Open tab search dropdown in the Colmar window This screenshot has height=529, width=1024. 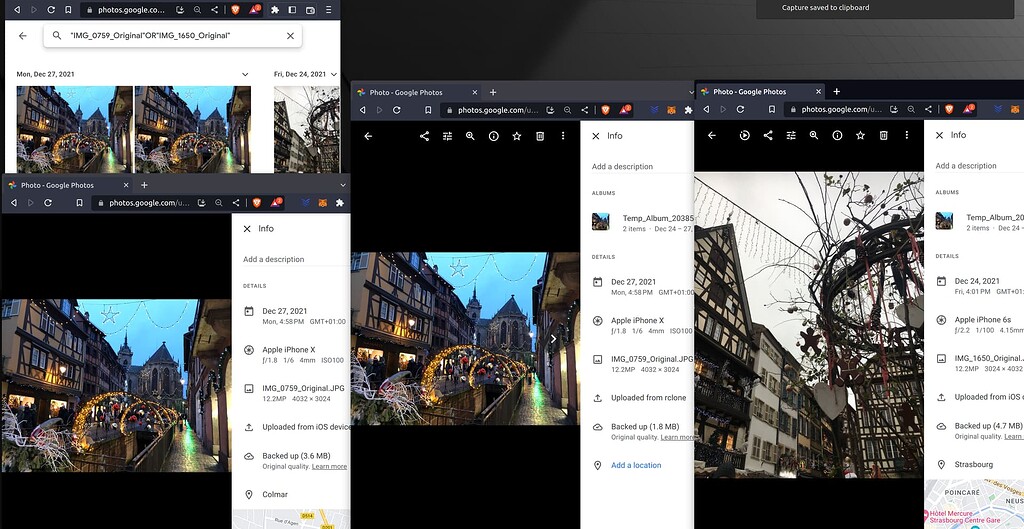tap(343, 185)
